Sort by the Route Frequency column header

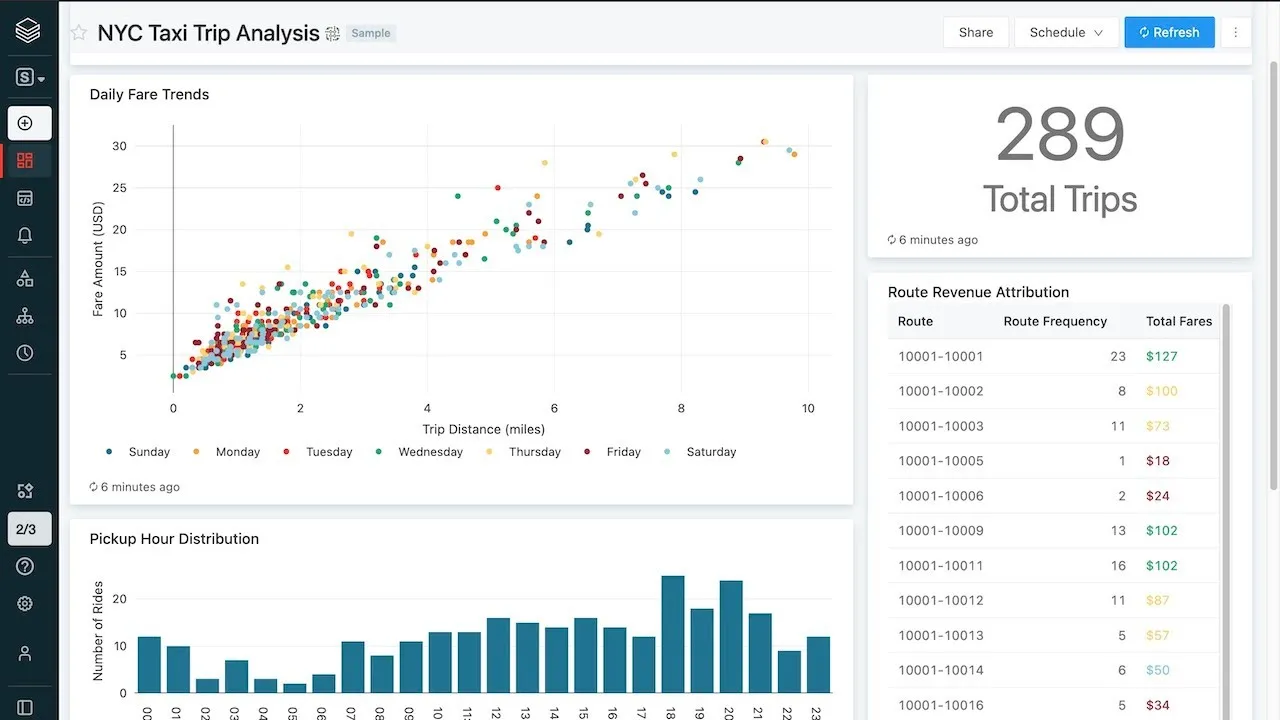(1055, 321)
